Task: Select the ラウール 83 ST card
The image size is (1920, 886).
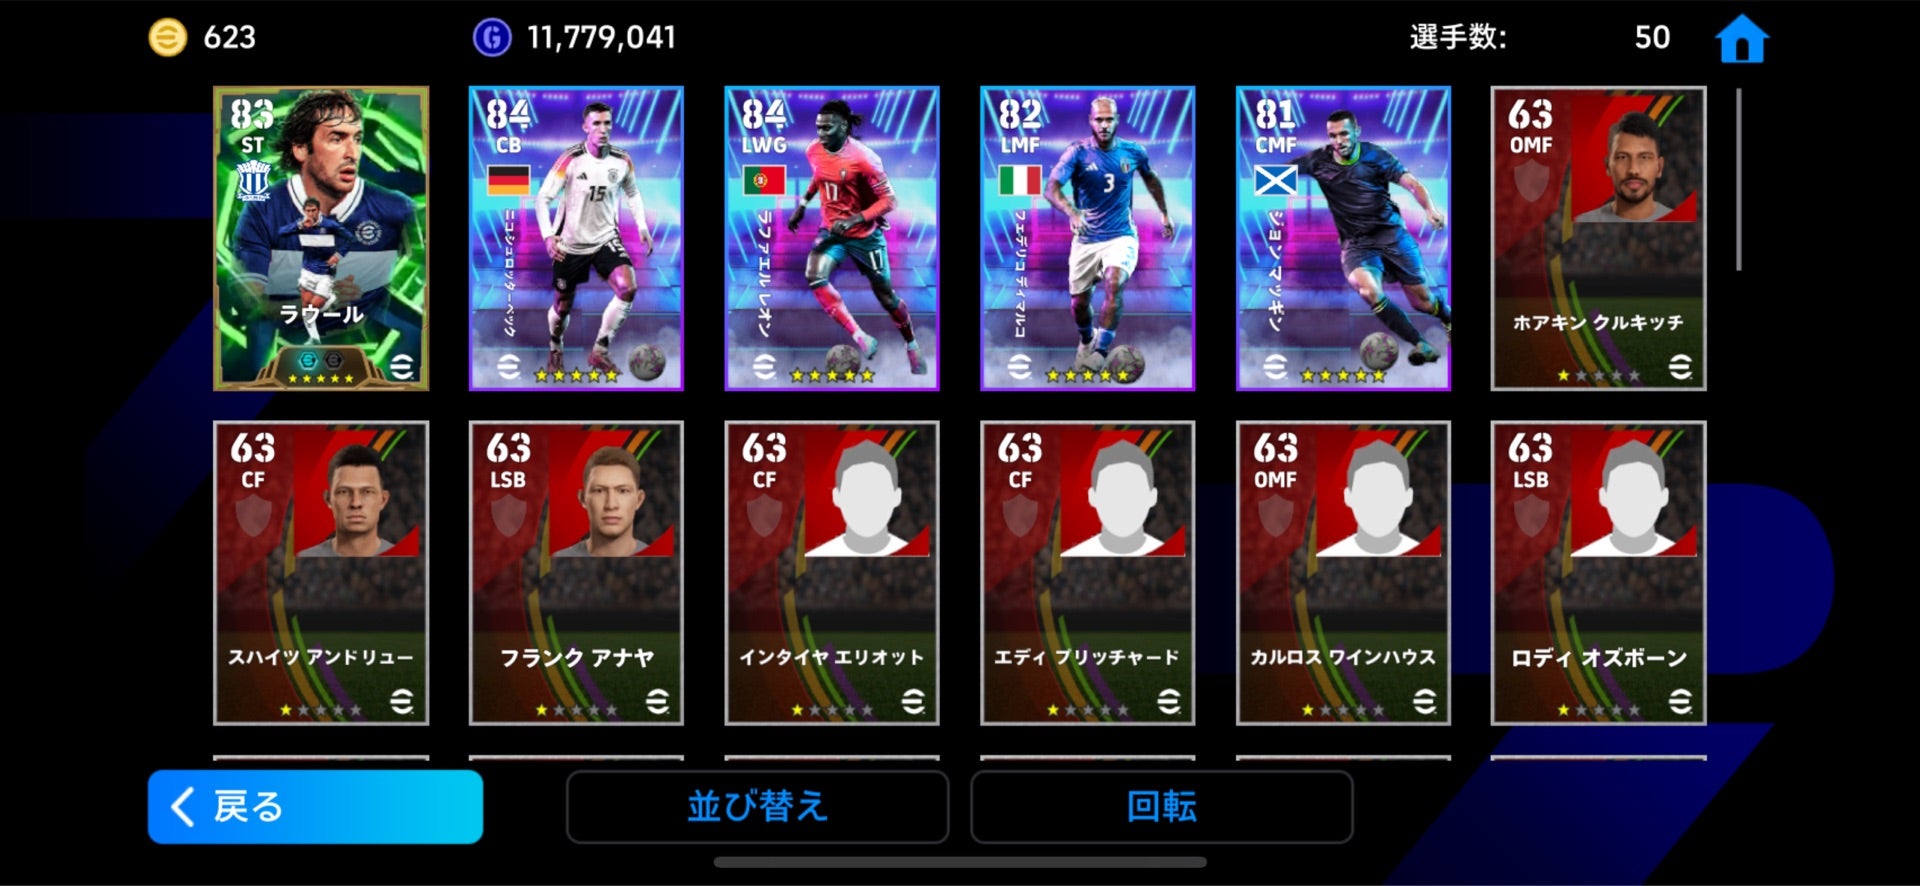Action: (x=321, y=238)
